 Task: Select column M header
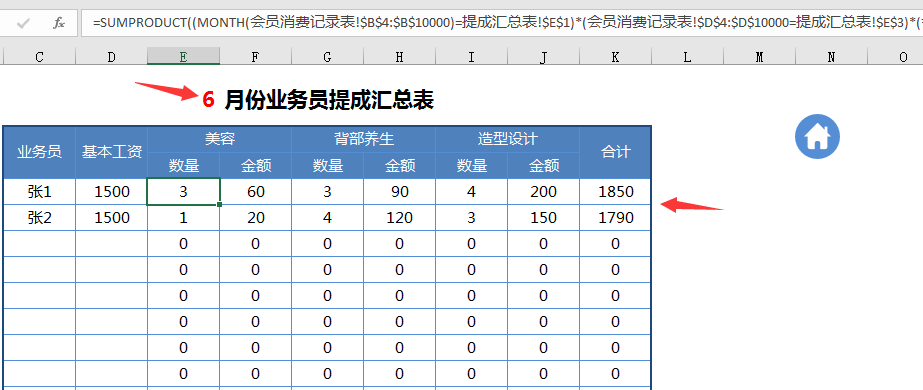pyautogui.click(x=759, y=56)
